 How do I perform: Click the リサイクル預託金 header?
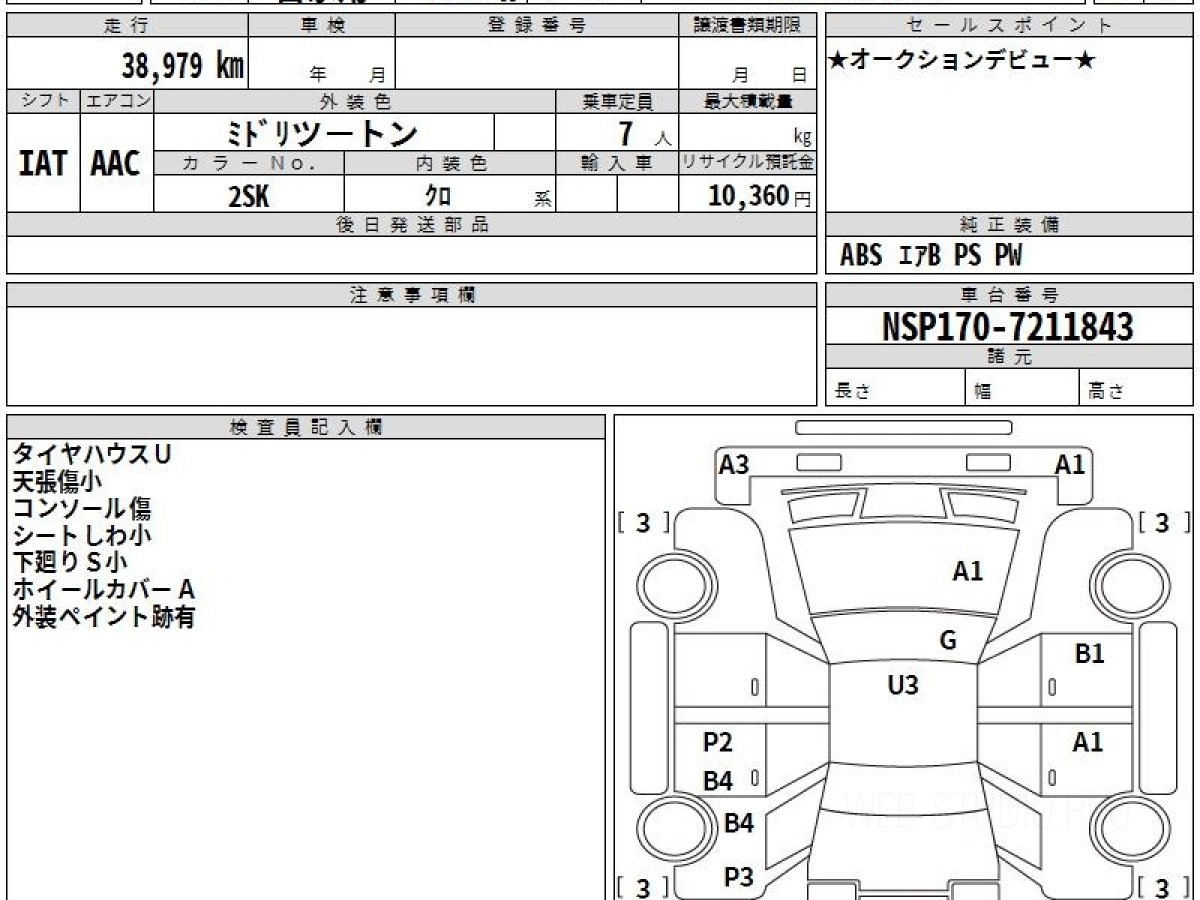point(748,163)
